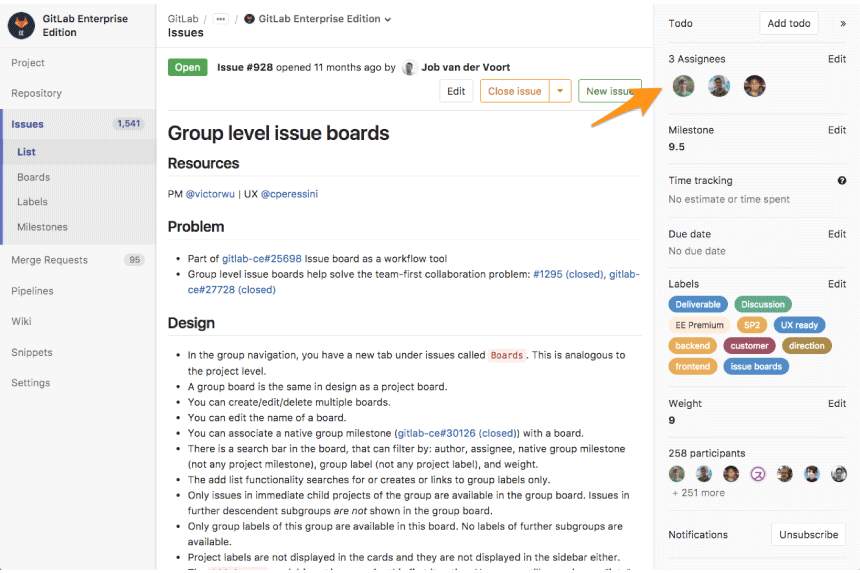The width and height of the screenshot is (860, 573).
Task: Click the GitLab fox logo avatar
Action: [21, 26]
